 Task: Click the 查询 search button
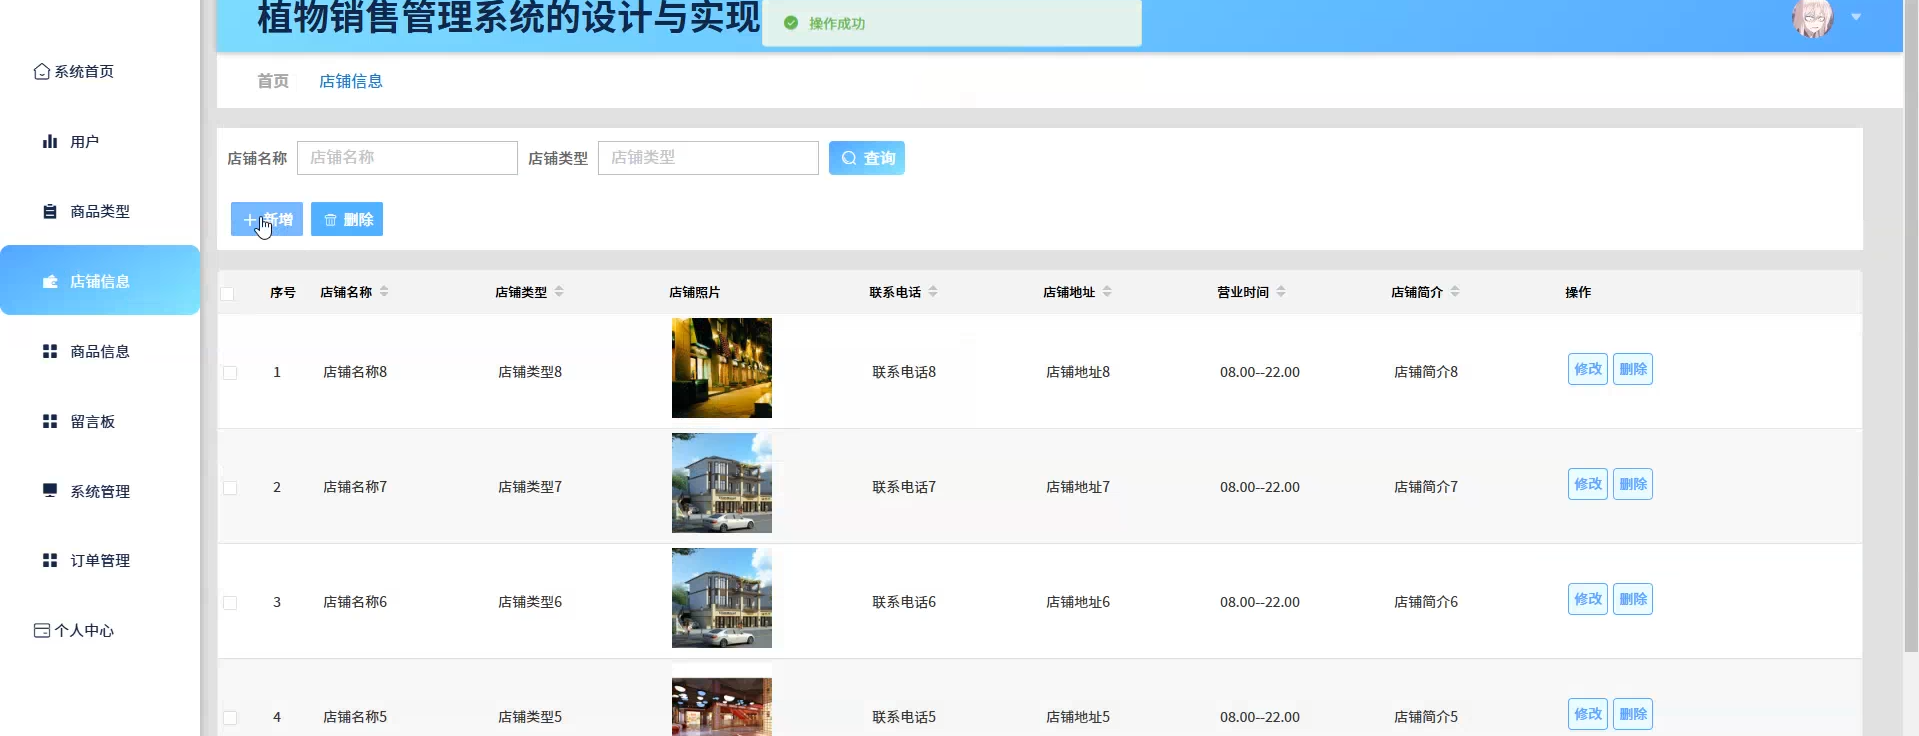click(867, 158)
